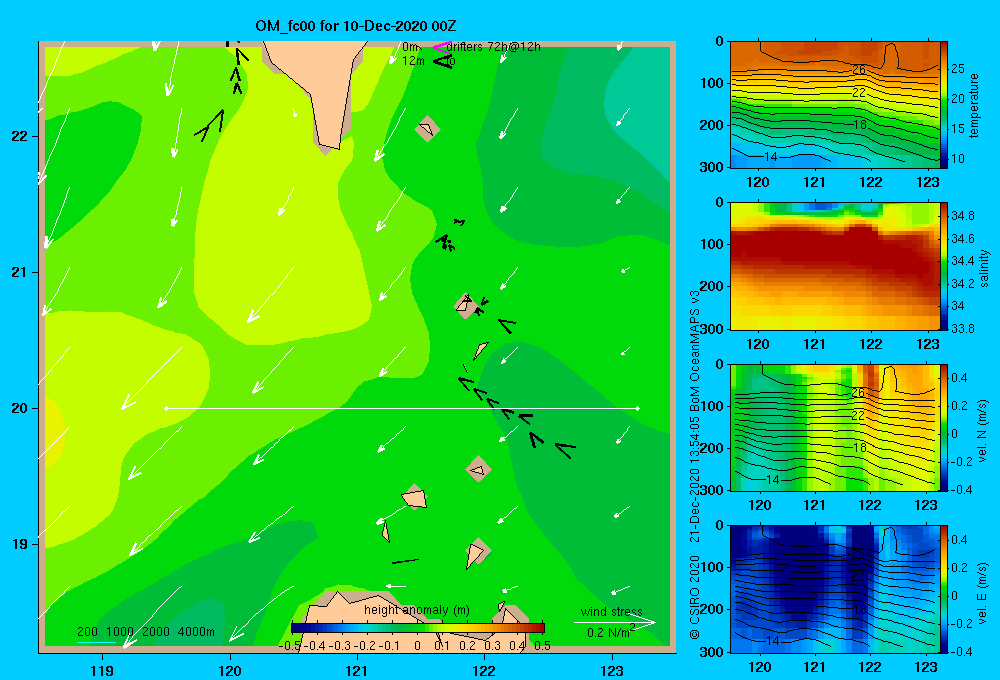This screenshot has height=680, width=1000.
Task: Click longitude tick label 121 on the main map
Action: [x=357, y=670]
